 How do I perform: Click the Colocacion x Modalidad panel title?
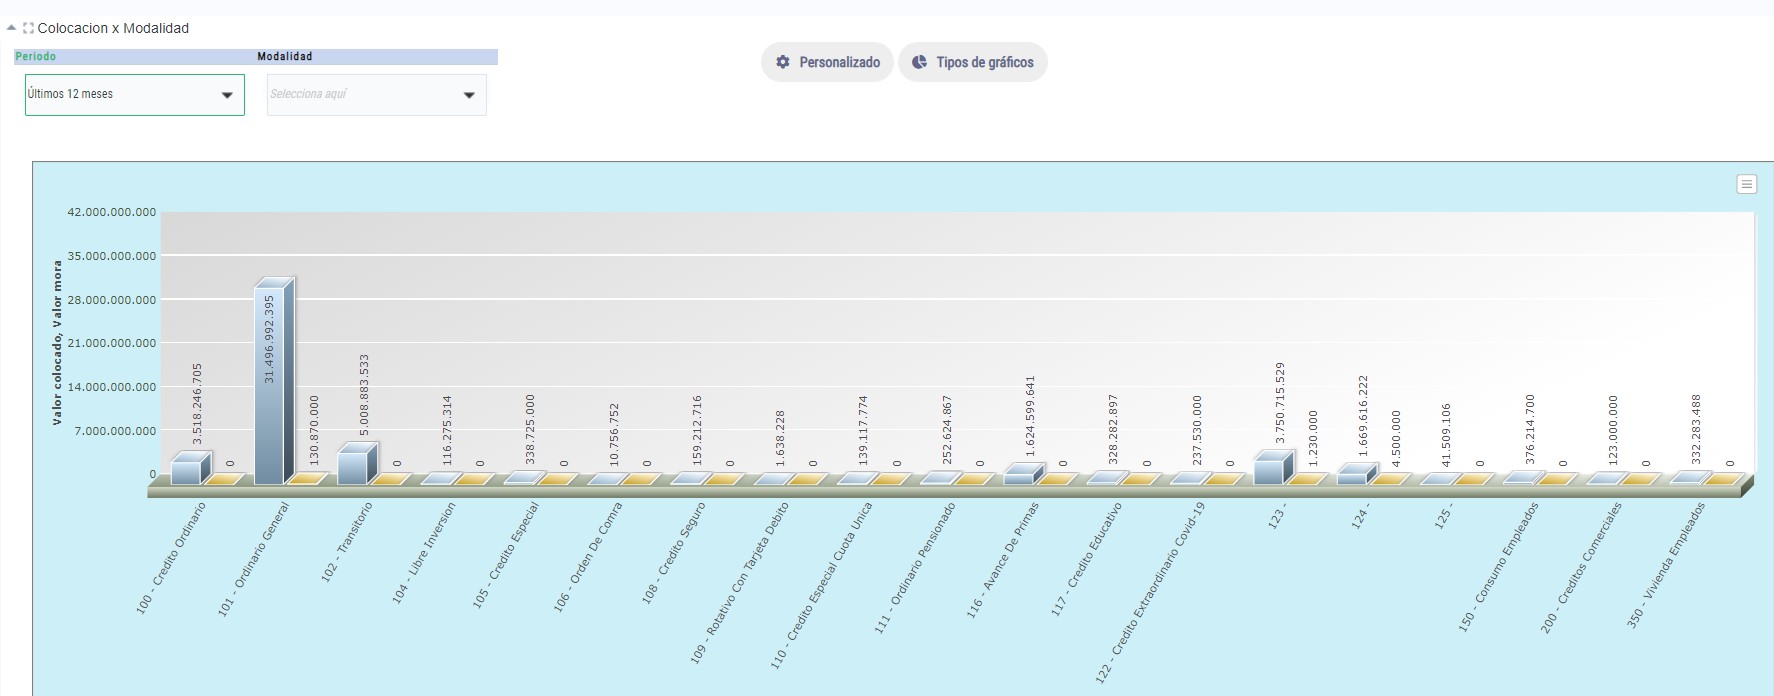113,28
